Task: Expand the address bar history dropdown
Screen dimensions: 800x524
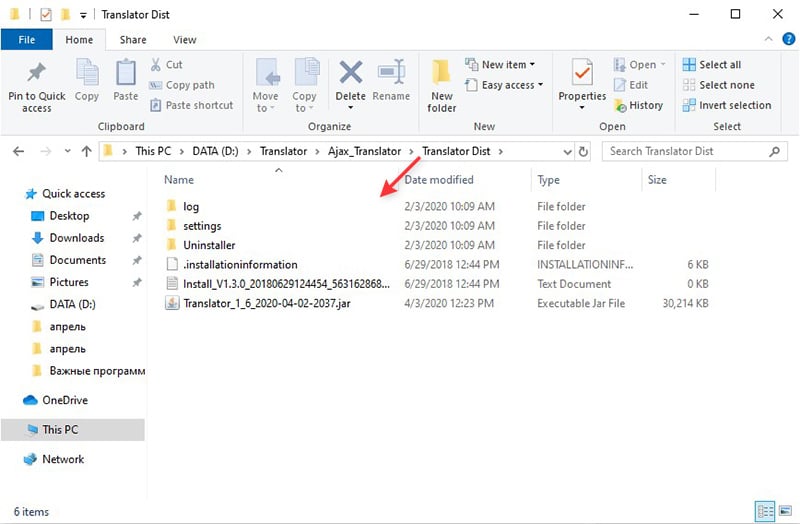Action: pyautogui.click(x=567, y=152)
